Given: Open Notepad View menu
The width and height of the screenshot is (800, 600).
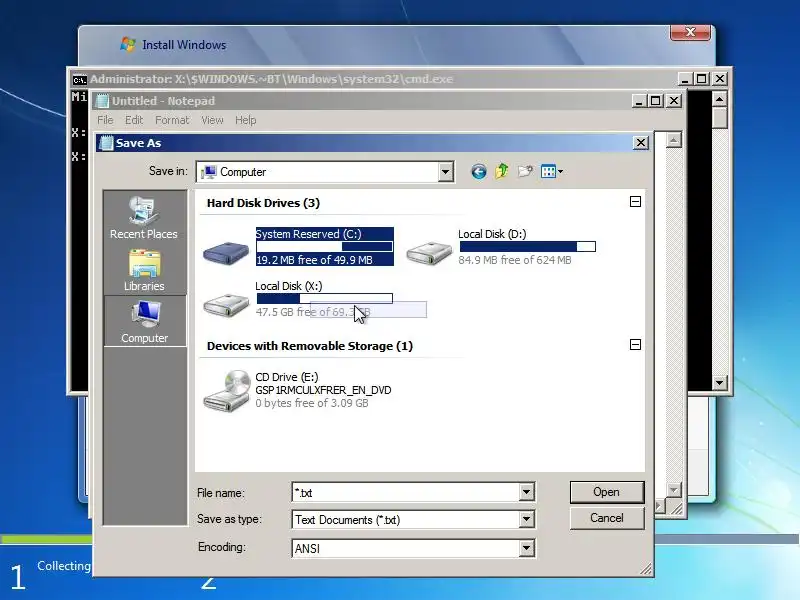Looking at the screenshot, I should pyautogui.click(x=212, y=120).
